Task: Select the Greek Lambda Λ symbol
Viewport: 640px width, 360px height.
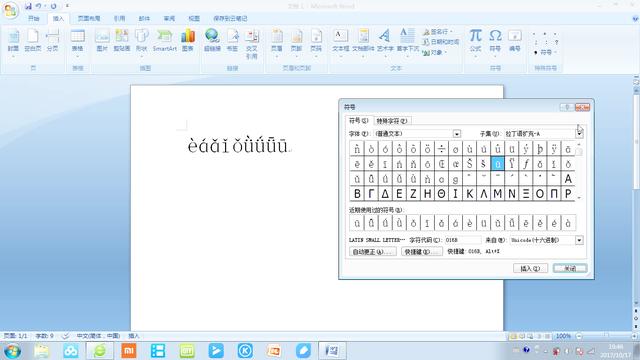Action: point(484,193)
